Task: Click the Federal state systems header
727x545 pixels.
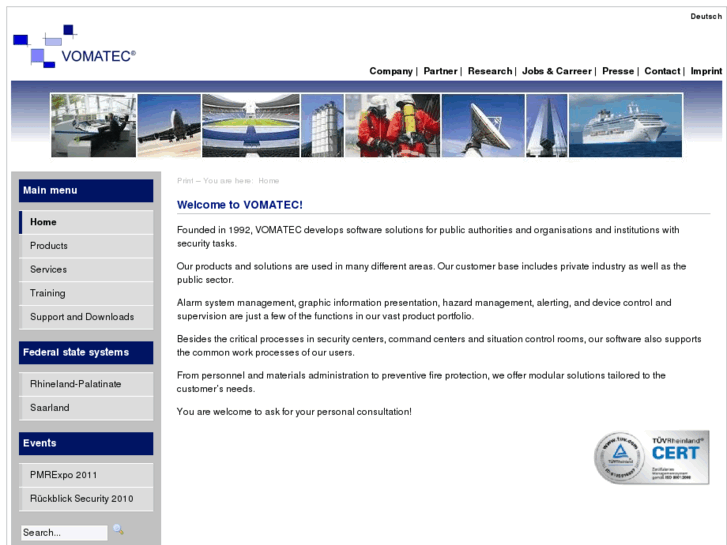Action: (x=86, y=353)
